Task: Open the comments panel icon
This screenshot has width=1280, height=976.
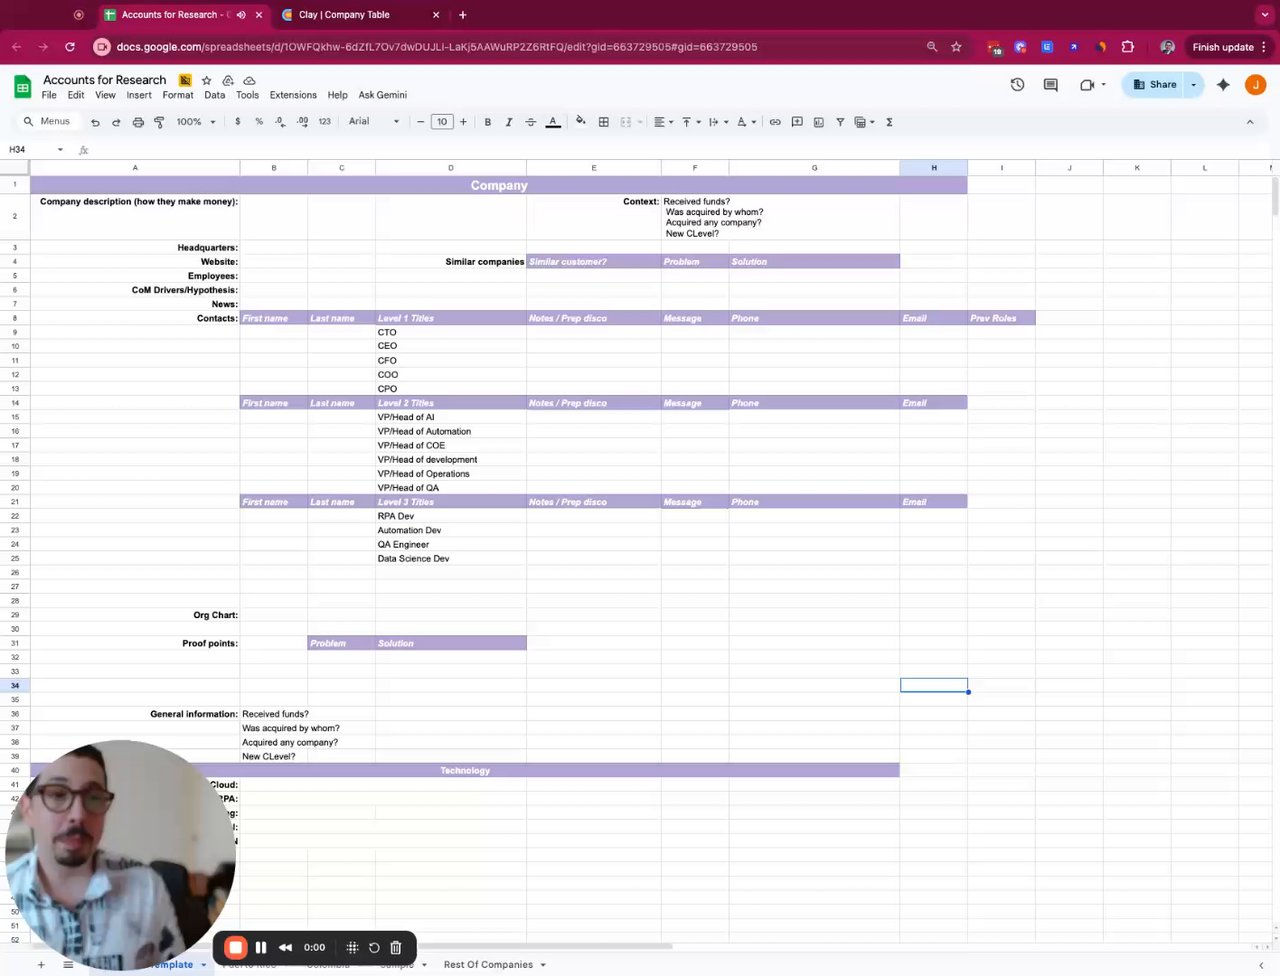Action: tap(1050, 85)
